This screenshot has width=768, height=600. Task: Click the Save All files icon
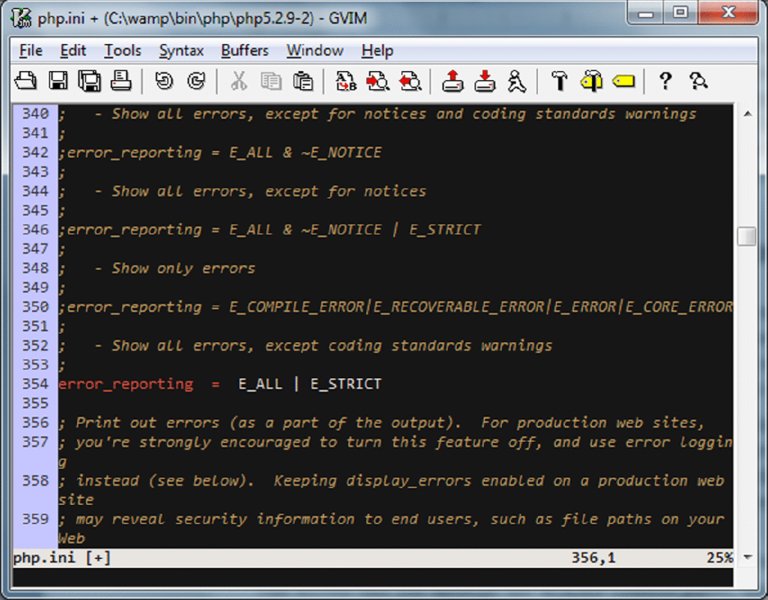click(89, 81)
